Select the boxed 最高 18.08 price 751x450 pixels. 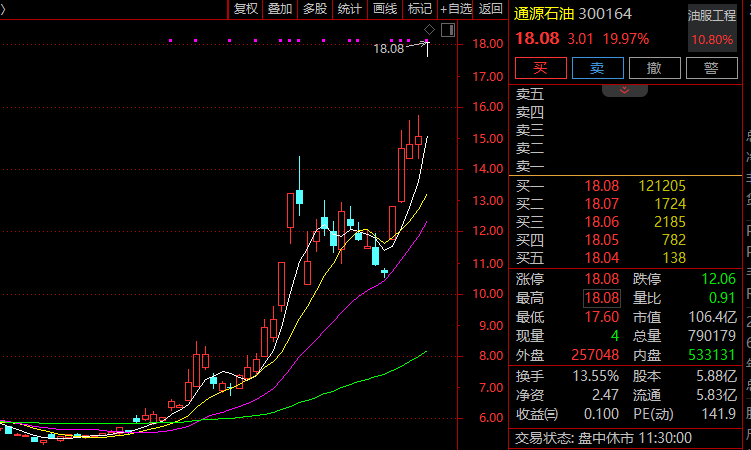(x=601, y=297)
